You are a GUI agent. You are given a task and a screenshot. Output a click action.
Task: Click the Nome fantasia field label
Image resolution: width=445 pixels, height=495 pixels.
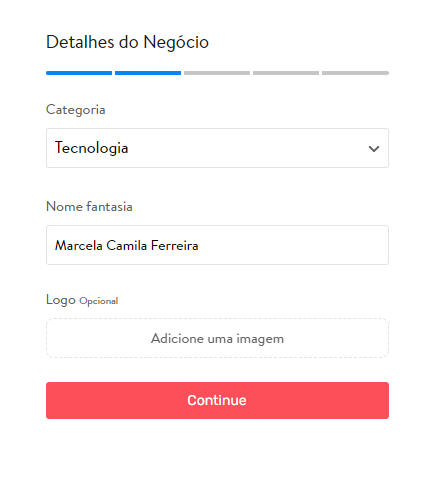click(x=89, y=207)
